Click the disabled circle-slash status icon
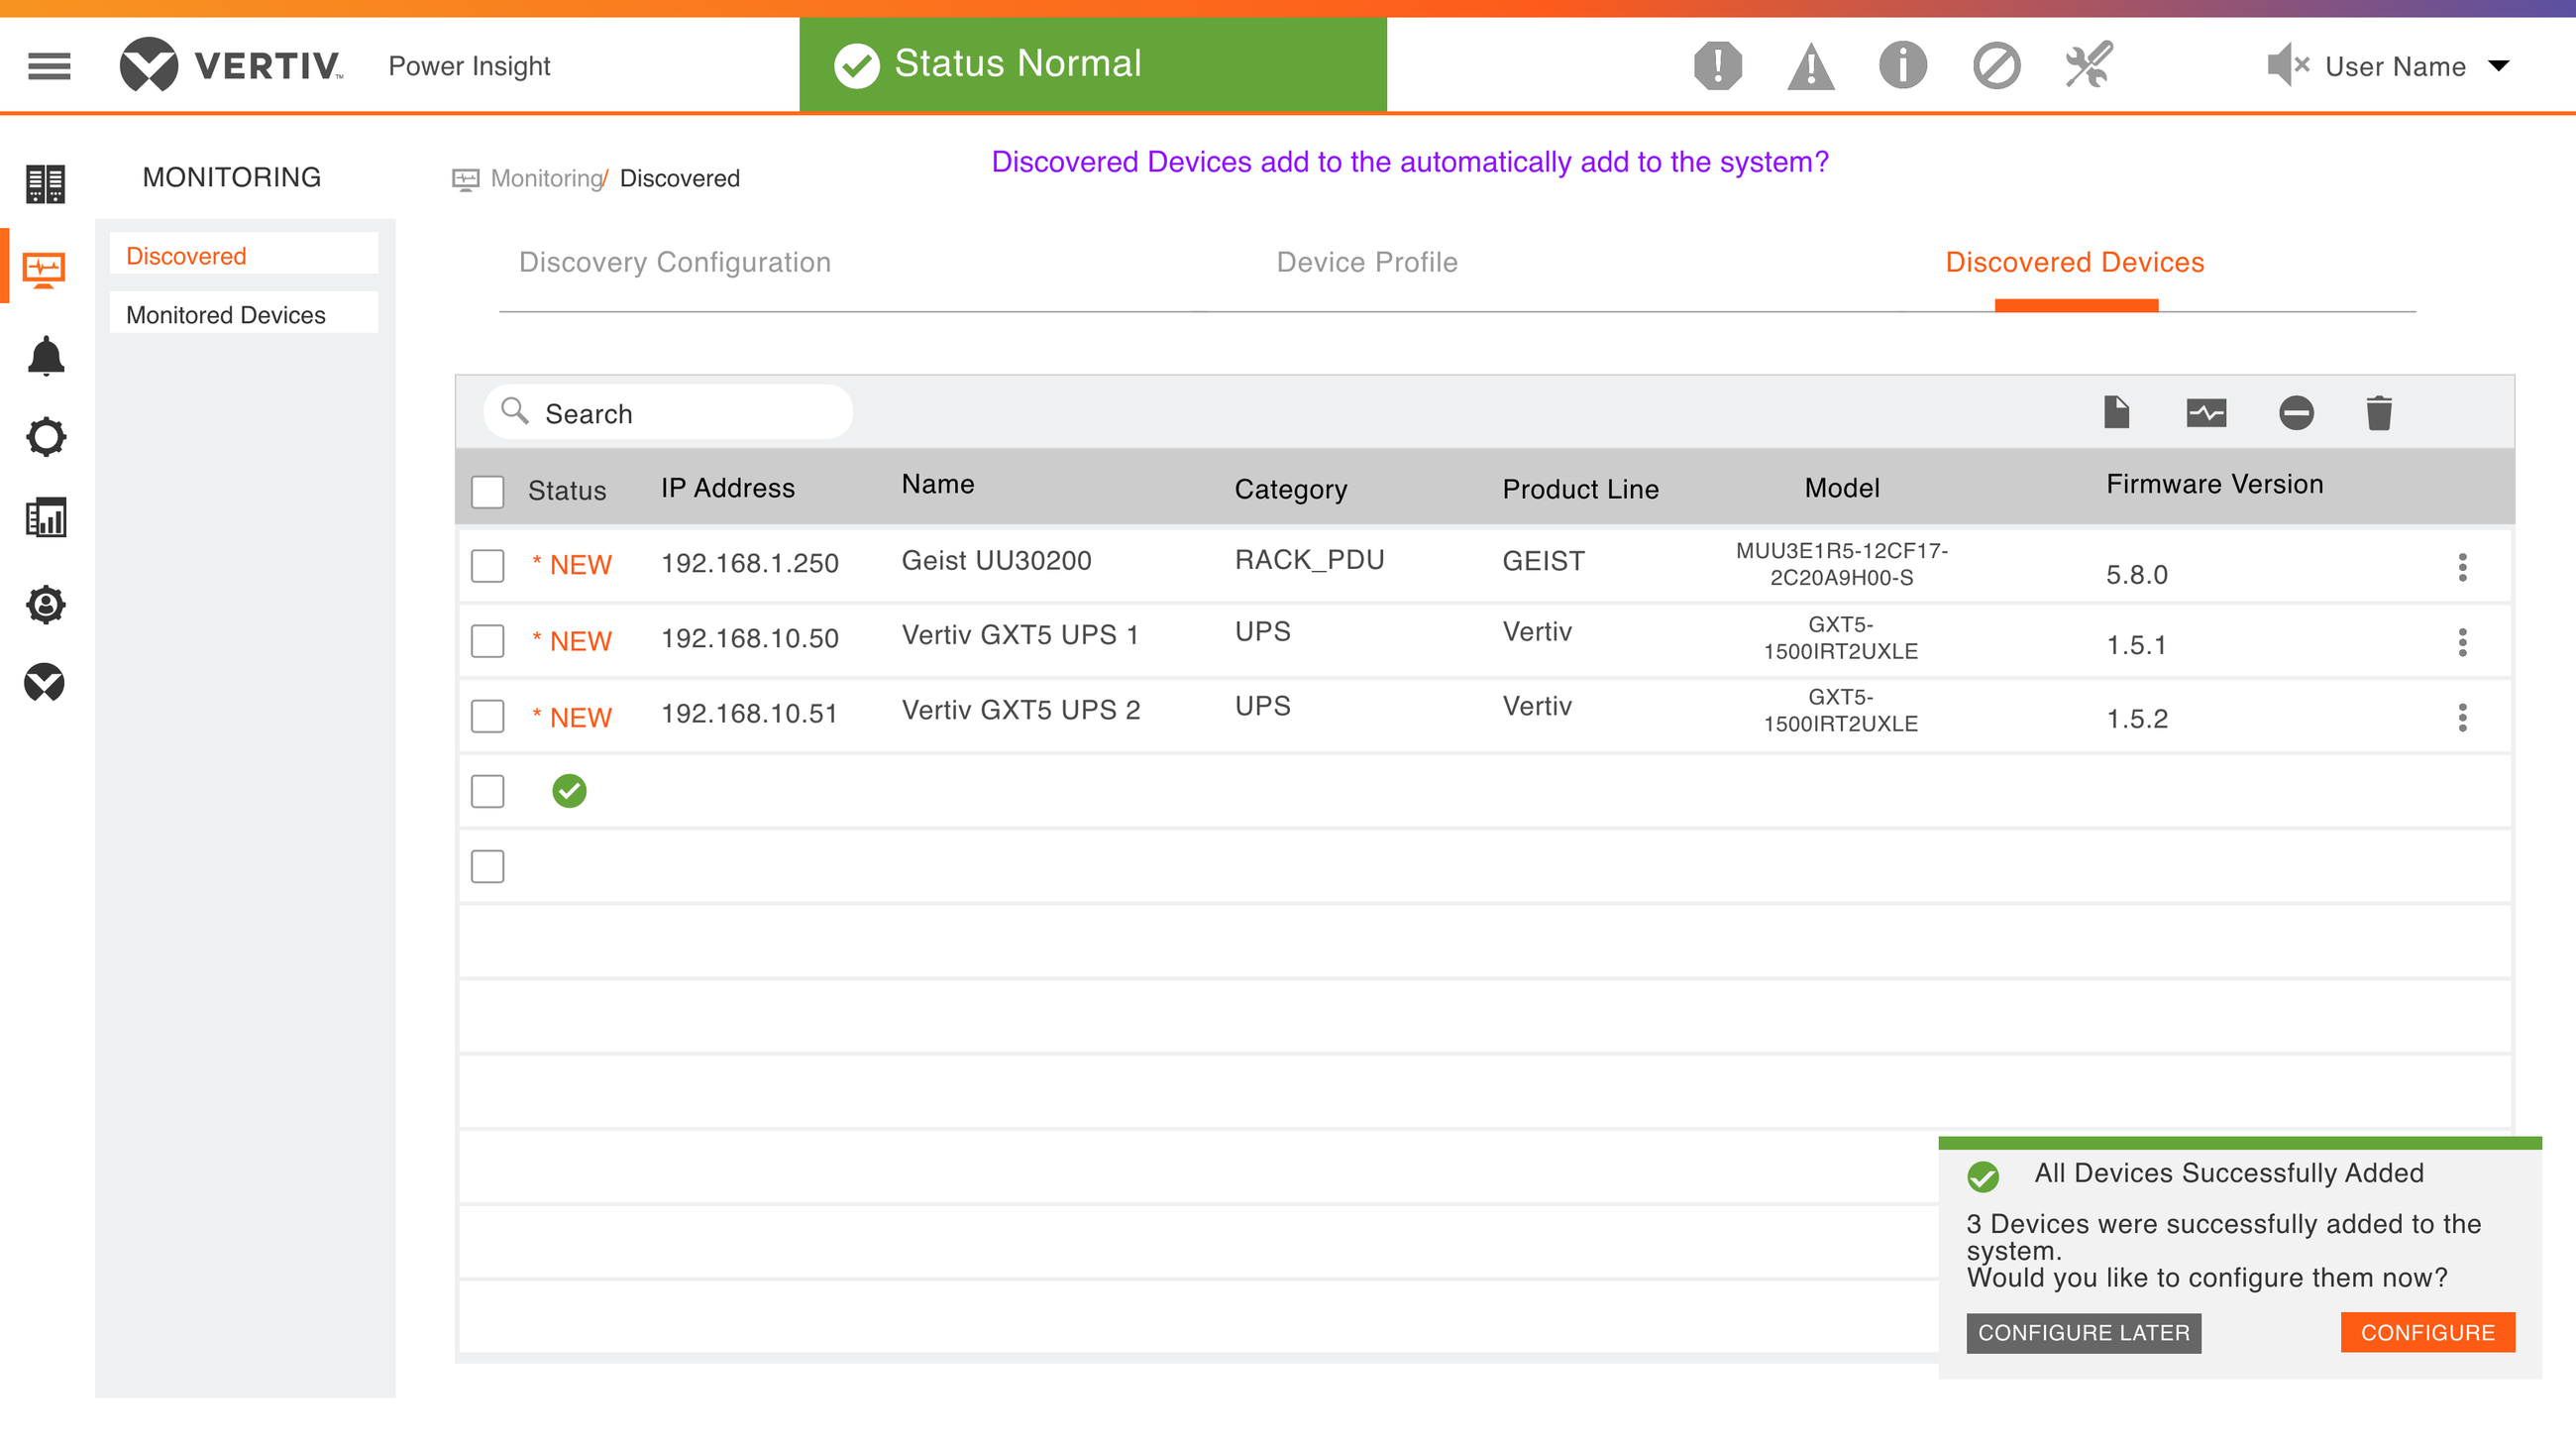The height and width of the screenshot is (1449, 2576). coord(1996,66)
